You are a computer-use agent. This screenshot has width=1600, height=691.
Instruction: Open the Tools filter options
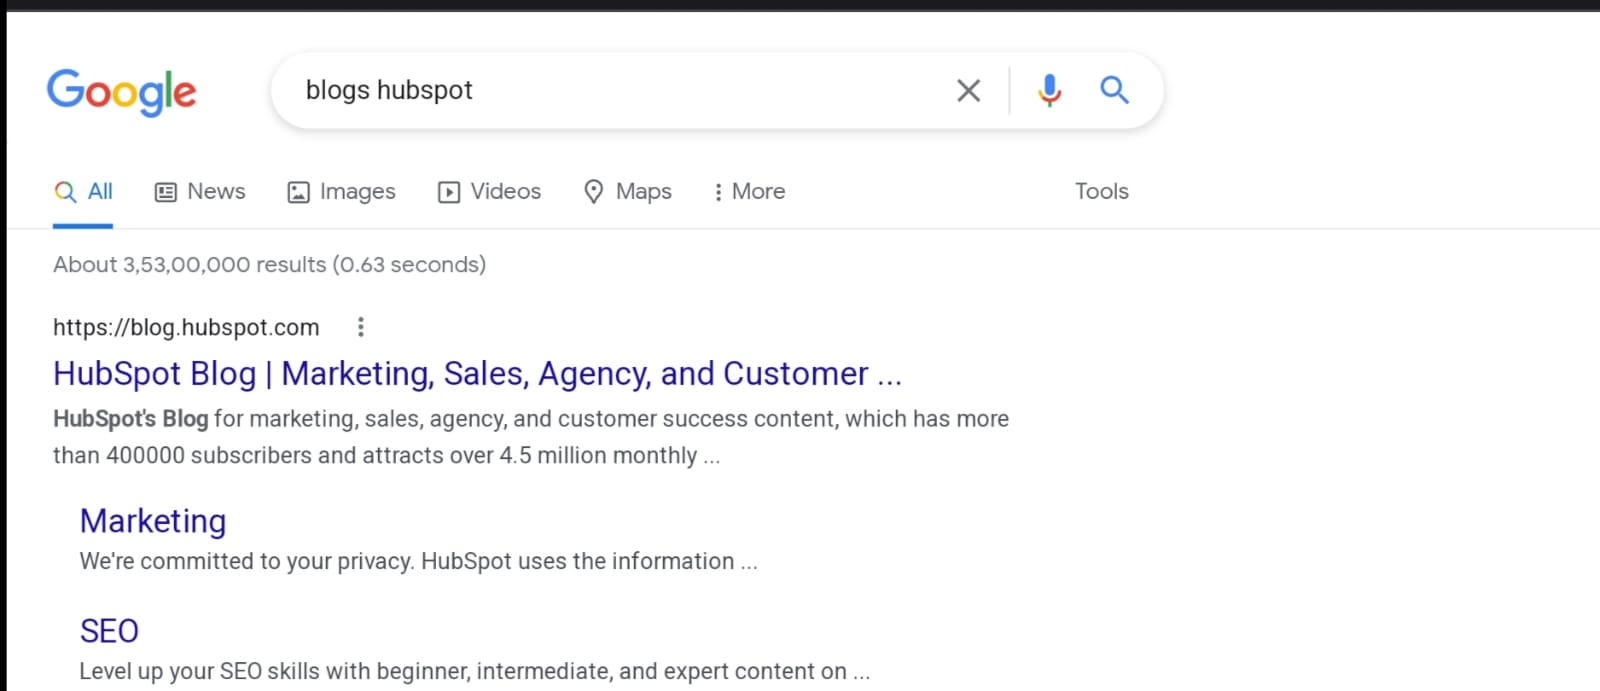coord(1101,191)
